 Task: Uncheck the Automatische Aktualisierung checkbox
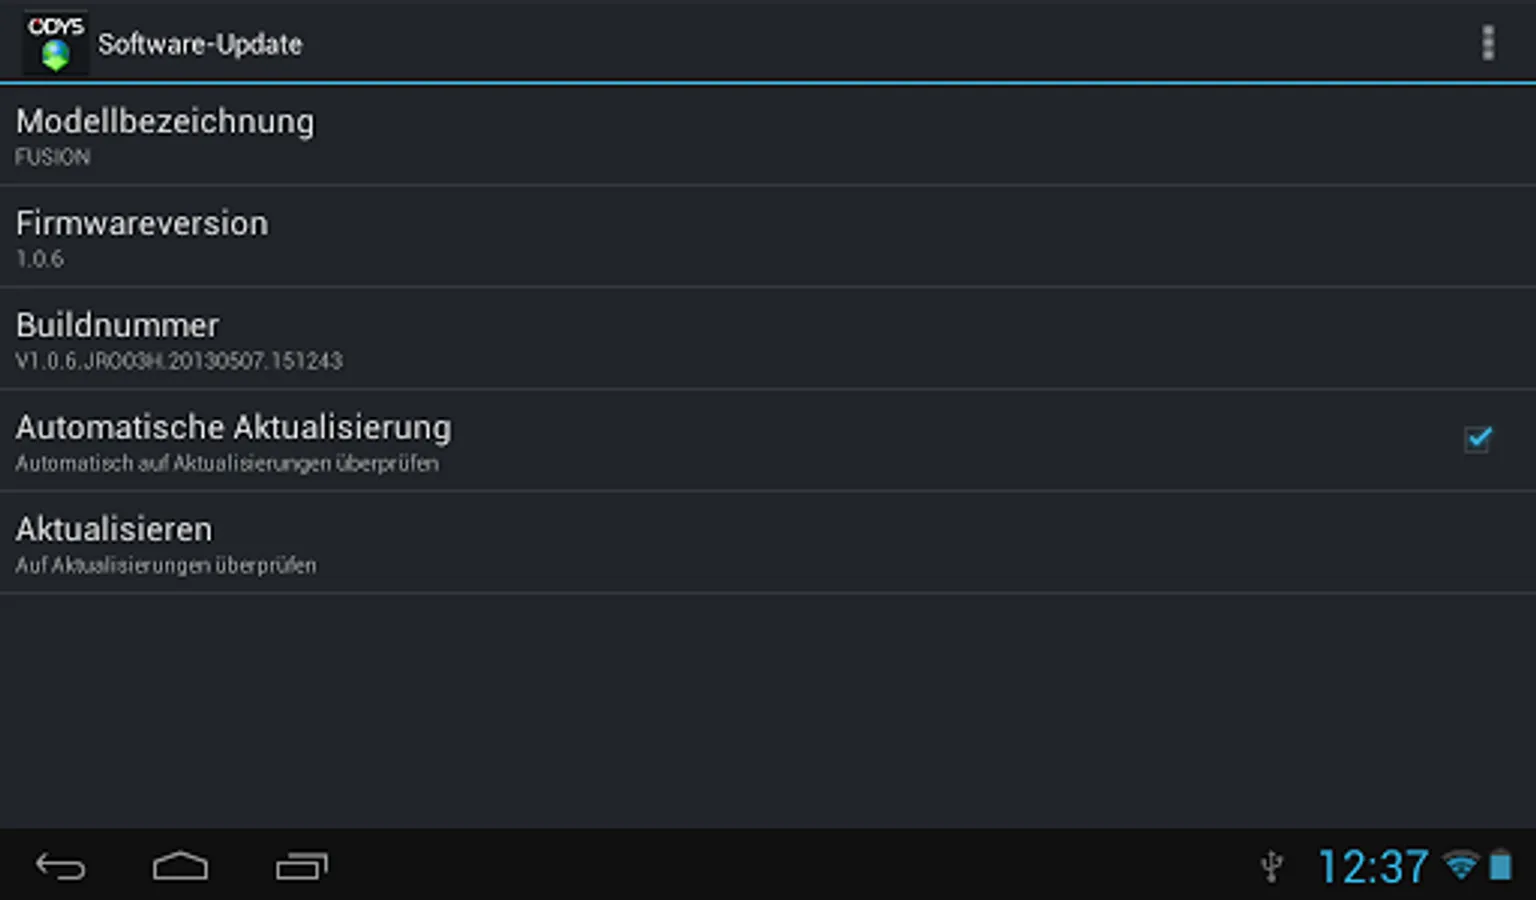(x=1477, y=439)
